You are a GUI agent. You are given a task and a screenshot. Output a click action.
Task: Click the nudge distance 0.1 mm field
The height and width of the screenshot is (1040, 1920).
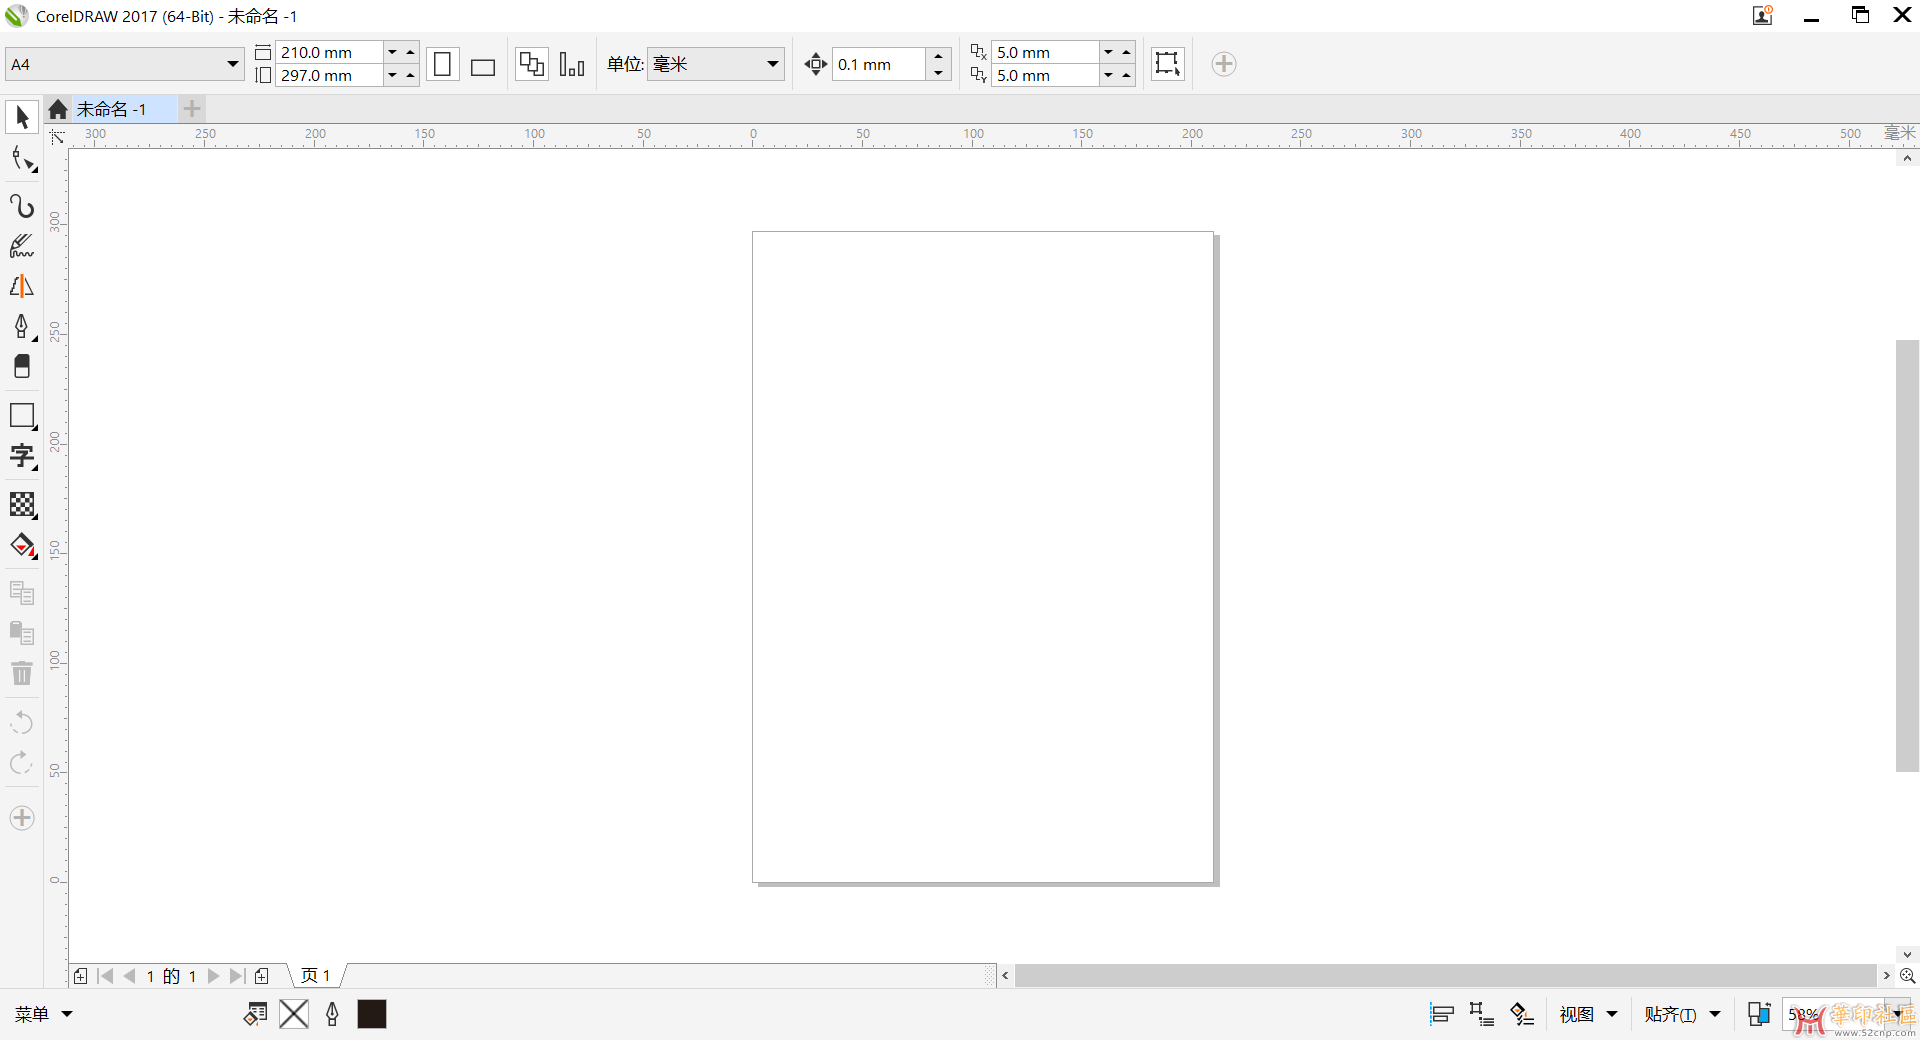point(879,64)
